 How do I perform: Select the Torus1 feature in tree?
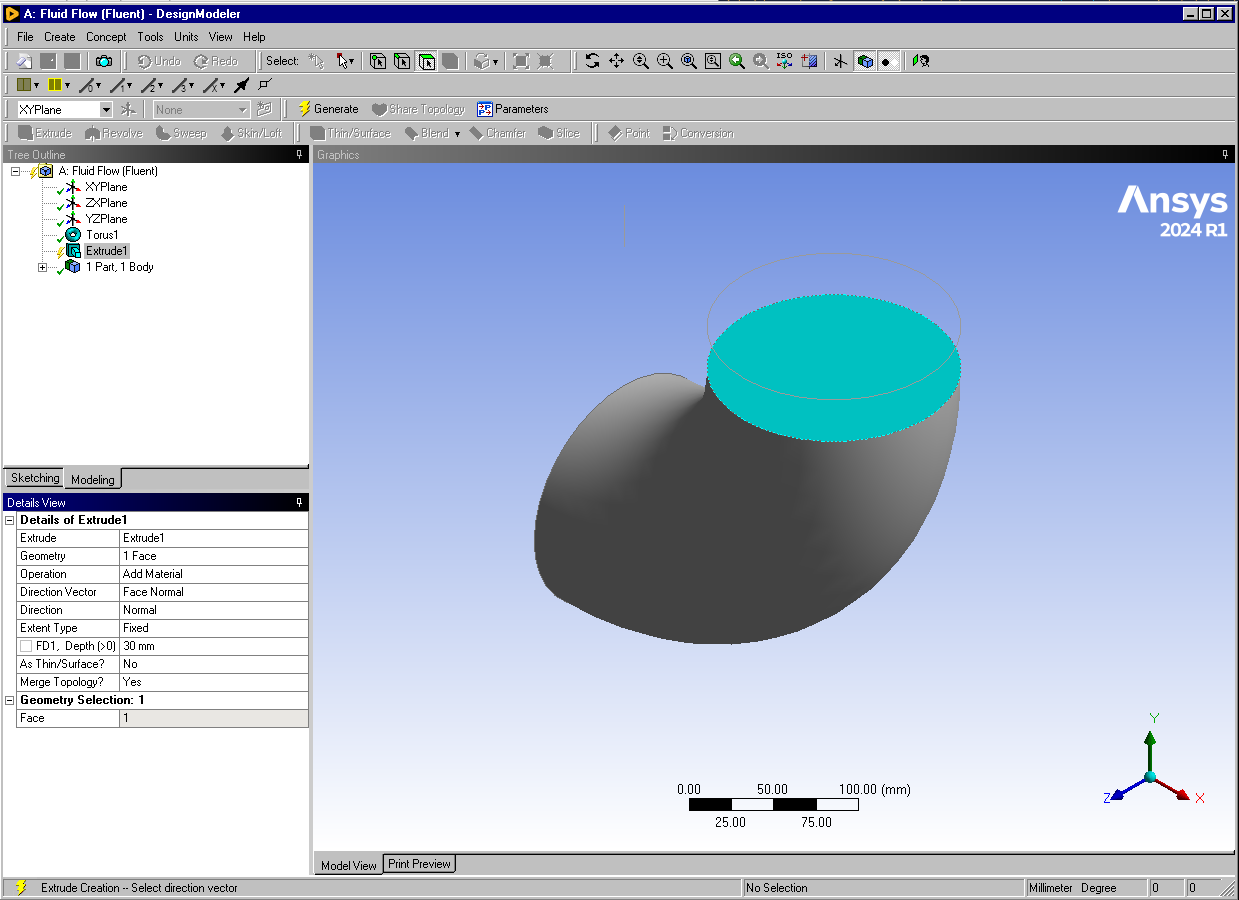(101, 235)
